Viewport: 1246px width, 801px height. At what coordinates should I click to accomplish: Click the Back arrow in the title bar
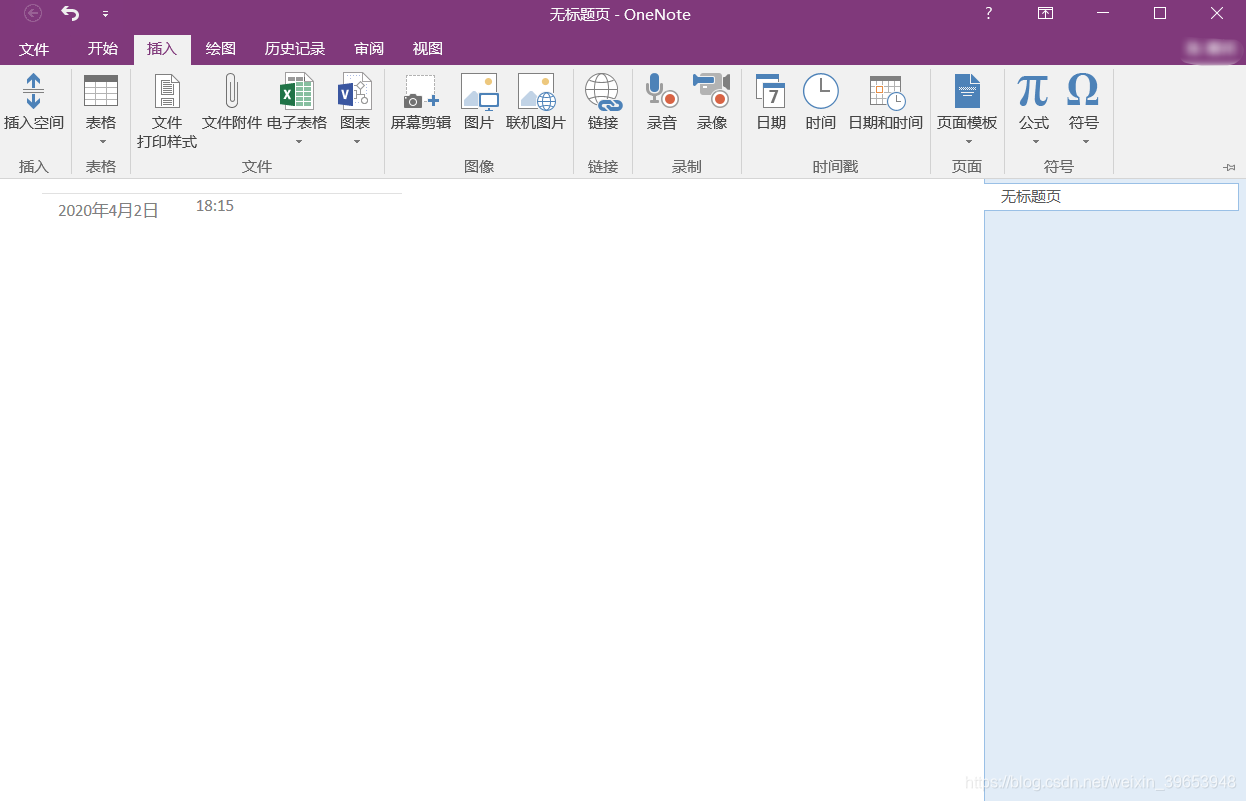click(x=33, y=14)
